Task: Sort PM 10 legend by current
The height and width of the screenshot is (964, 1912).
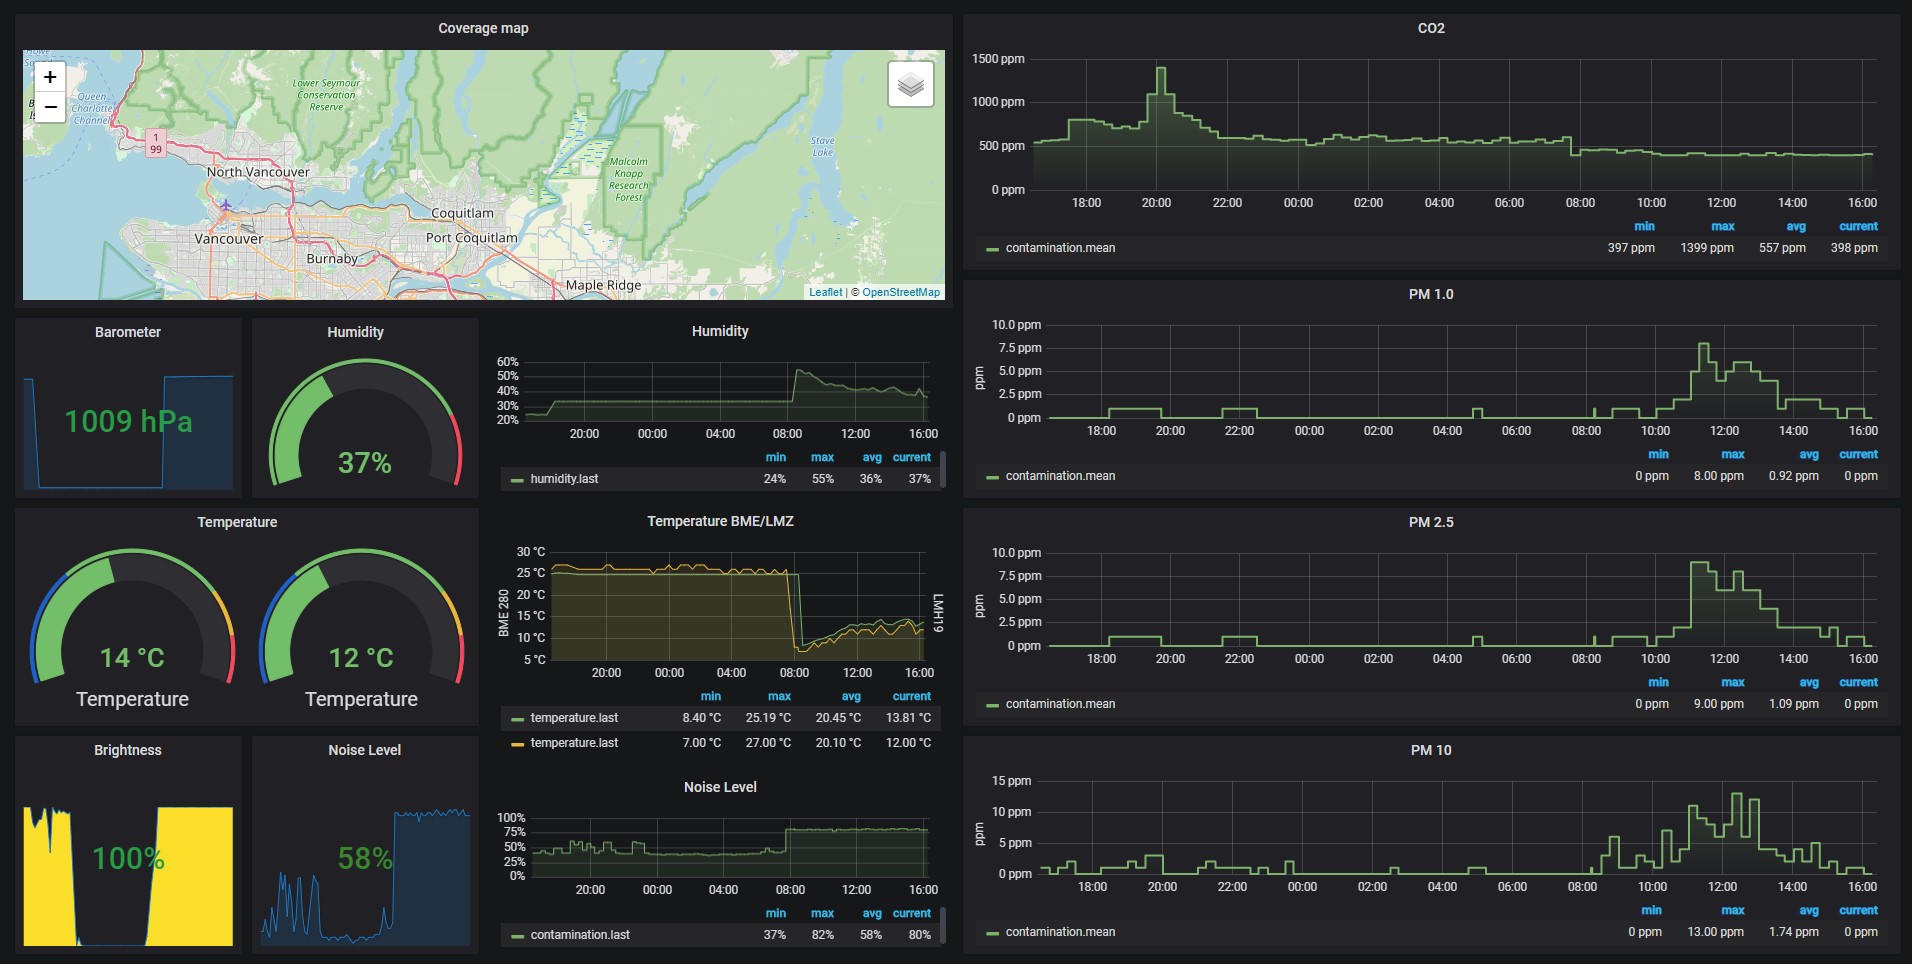Action: click(1858, 910)
